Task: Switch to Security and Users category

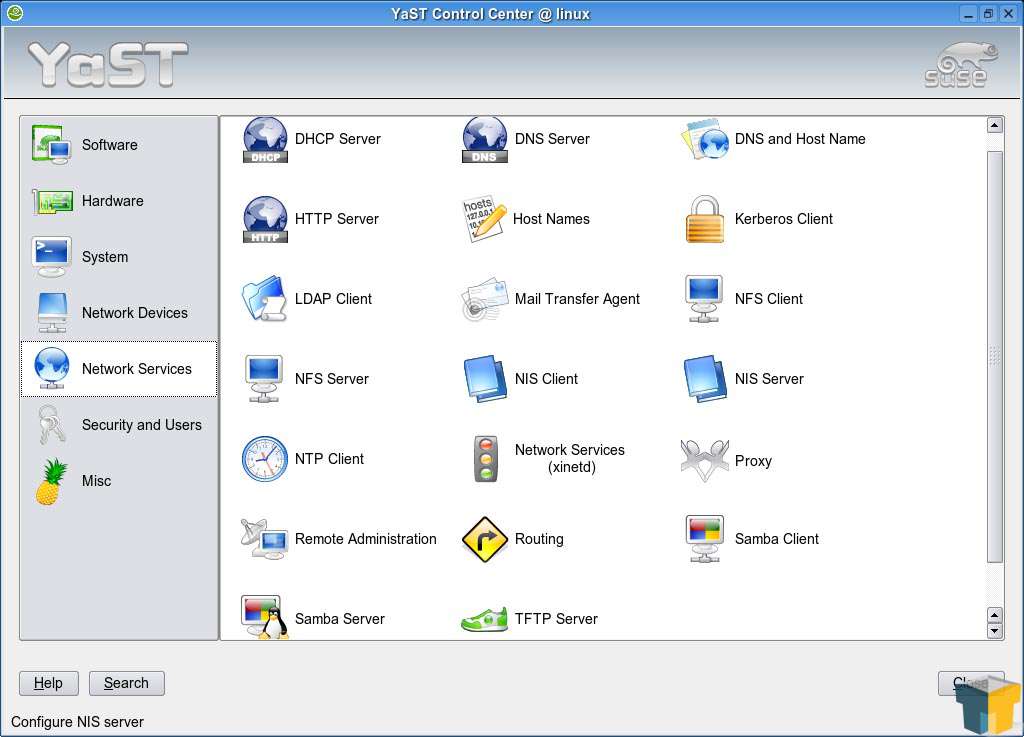Action: pyautogui.click(x=119, y=425)
